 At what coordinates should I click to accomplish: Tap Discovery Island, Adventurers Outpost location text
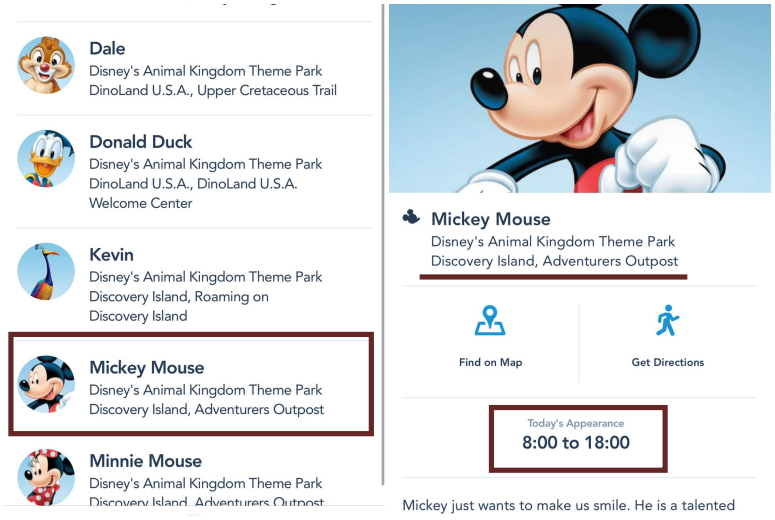pyautogui.click(x=554, y=261)
